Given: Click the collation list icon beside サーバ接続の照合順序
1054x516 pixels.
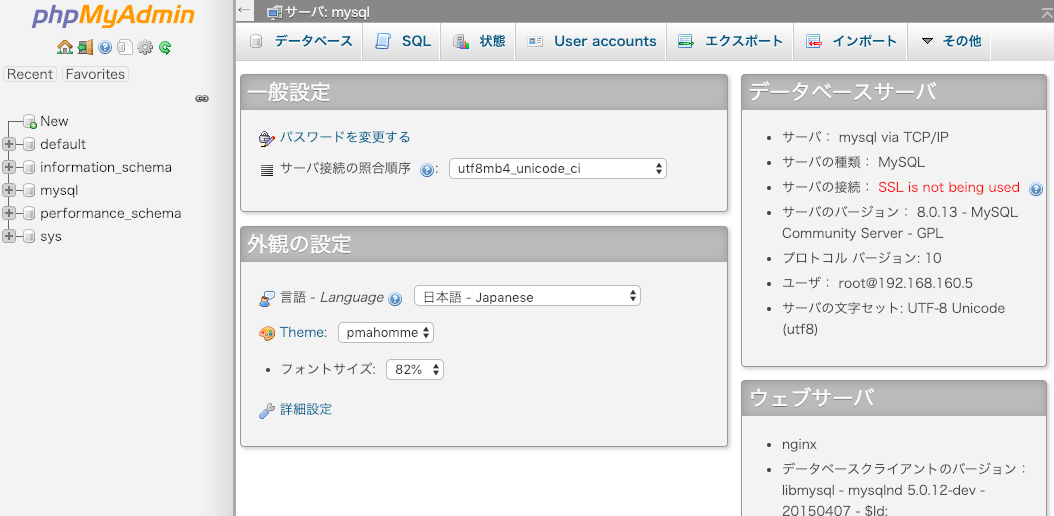Looking at the screenshot, I should click(267, 170).
